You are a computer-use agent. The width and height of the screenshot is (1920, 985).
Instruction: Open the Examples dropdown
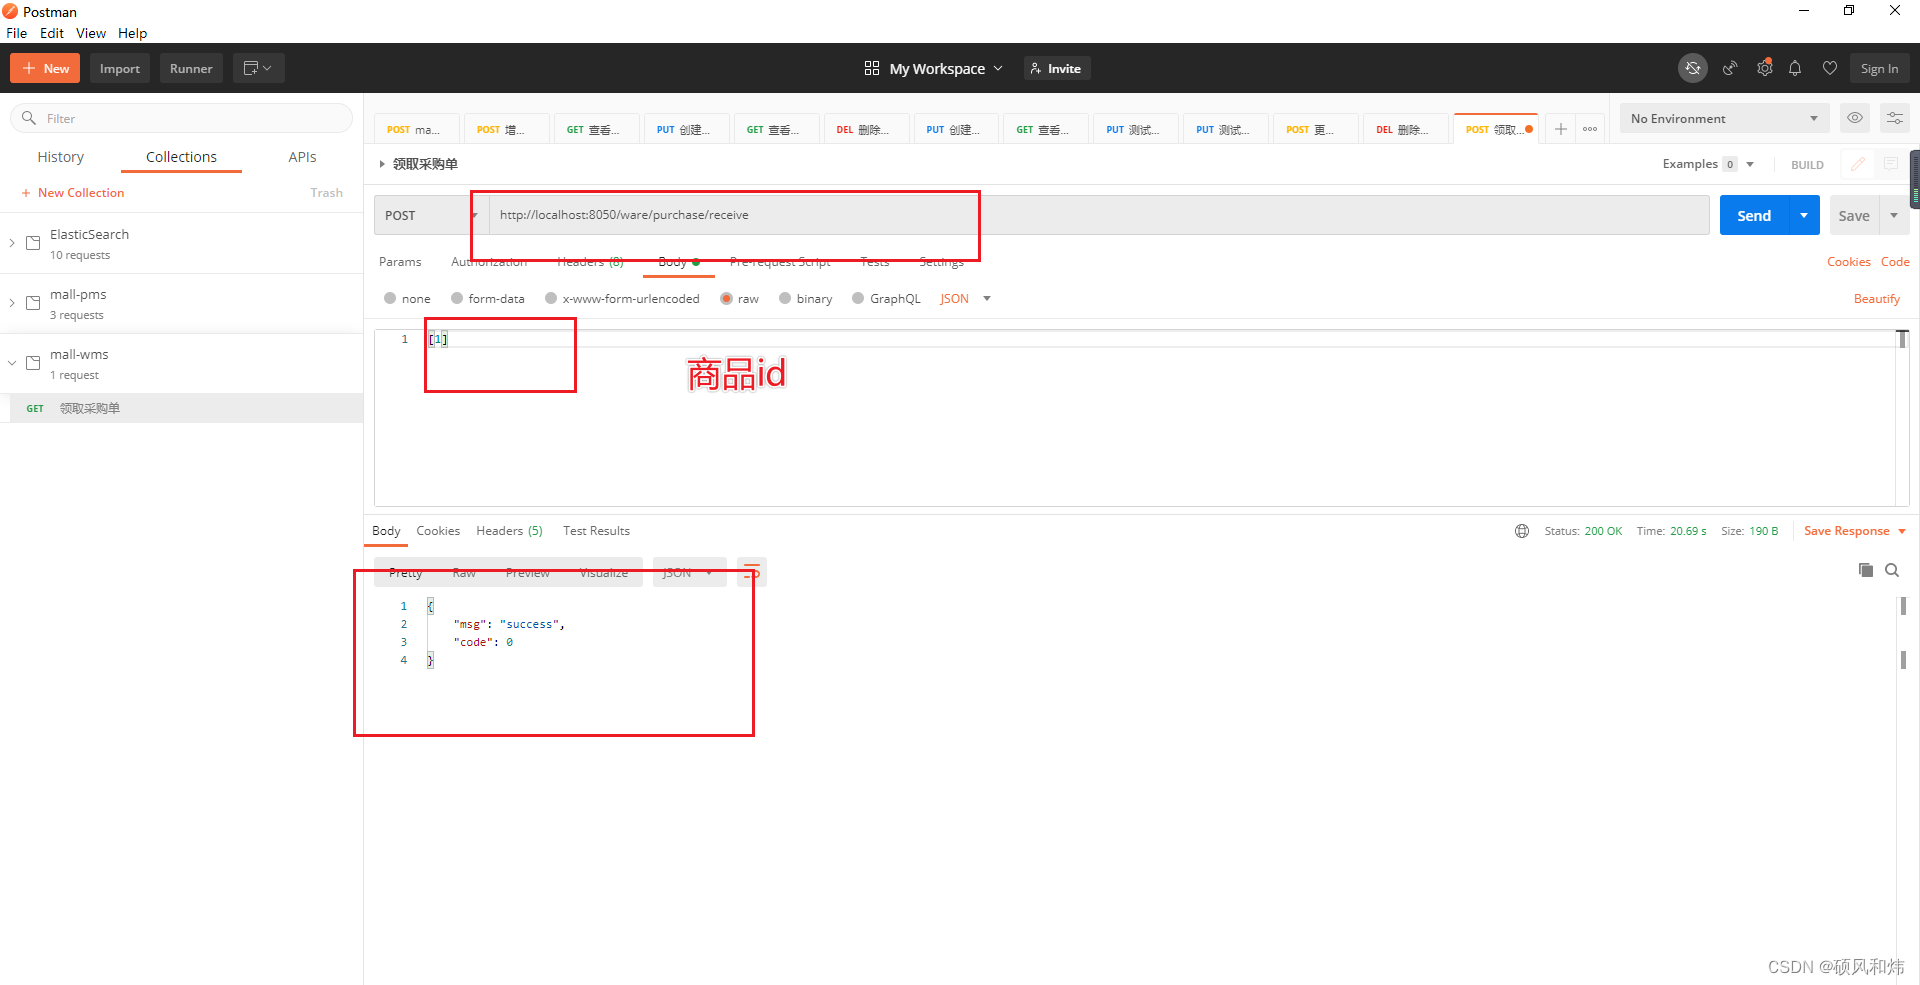coord(1708,164)
